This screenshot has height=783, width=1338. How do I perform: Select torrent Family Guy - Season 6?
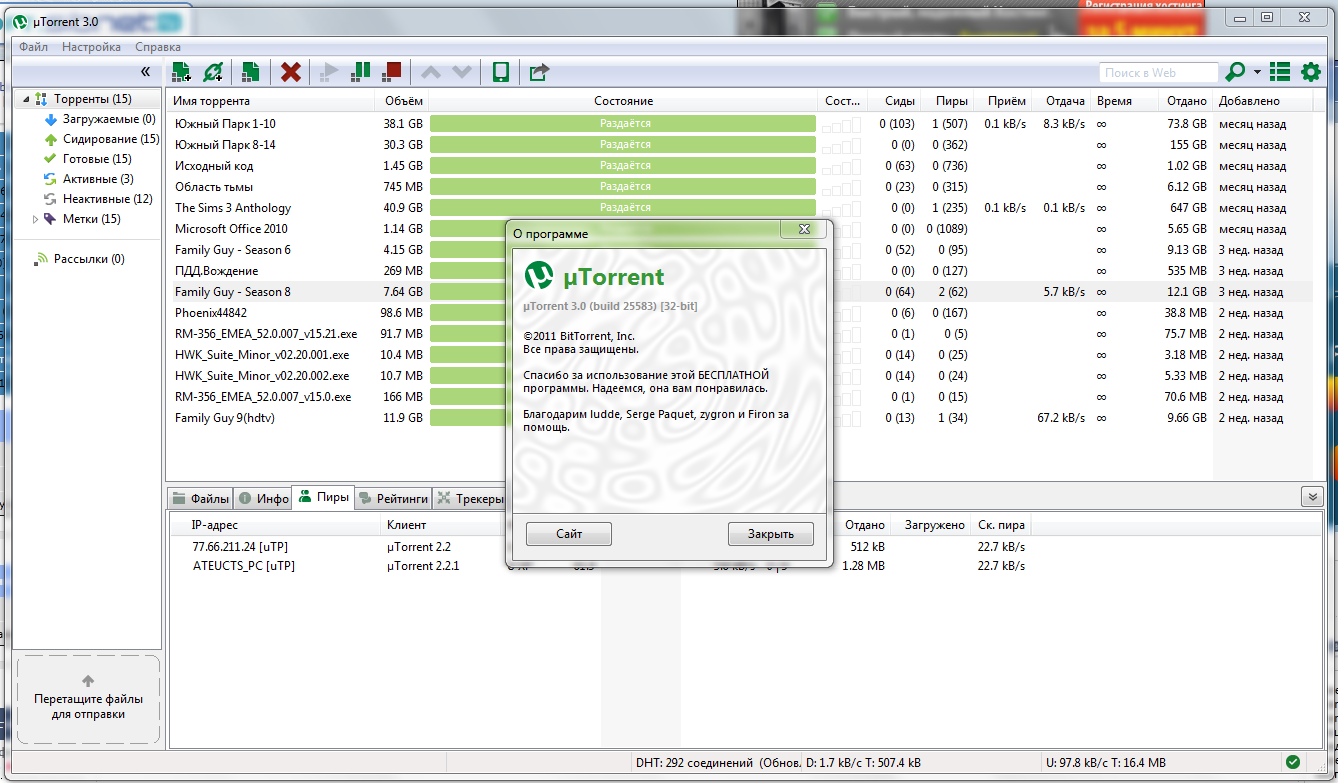[233, 250]
